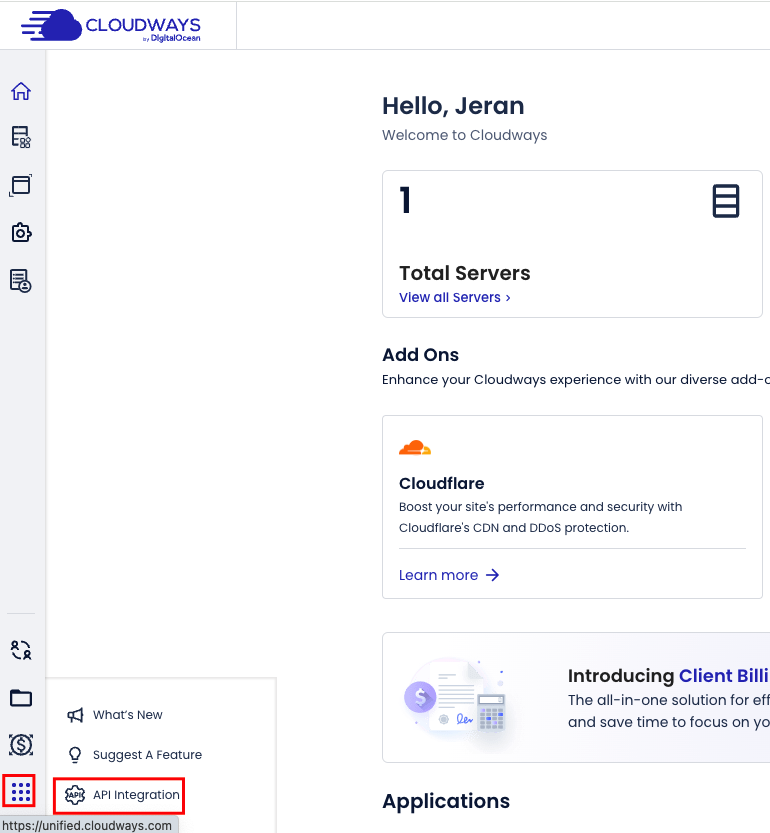
Task: Click the Cloudflare card title
Action: point(442,483)
